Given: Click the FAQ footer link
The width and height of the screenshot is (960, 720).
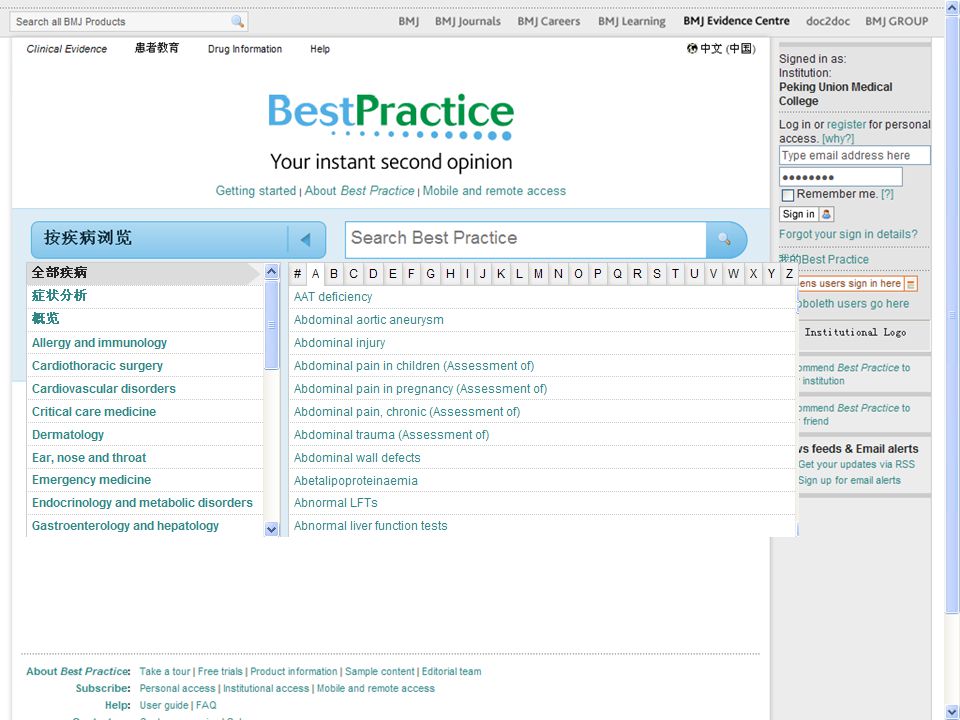Looking at the screenshot, I should pos(206,705).
